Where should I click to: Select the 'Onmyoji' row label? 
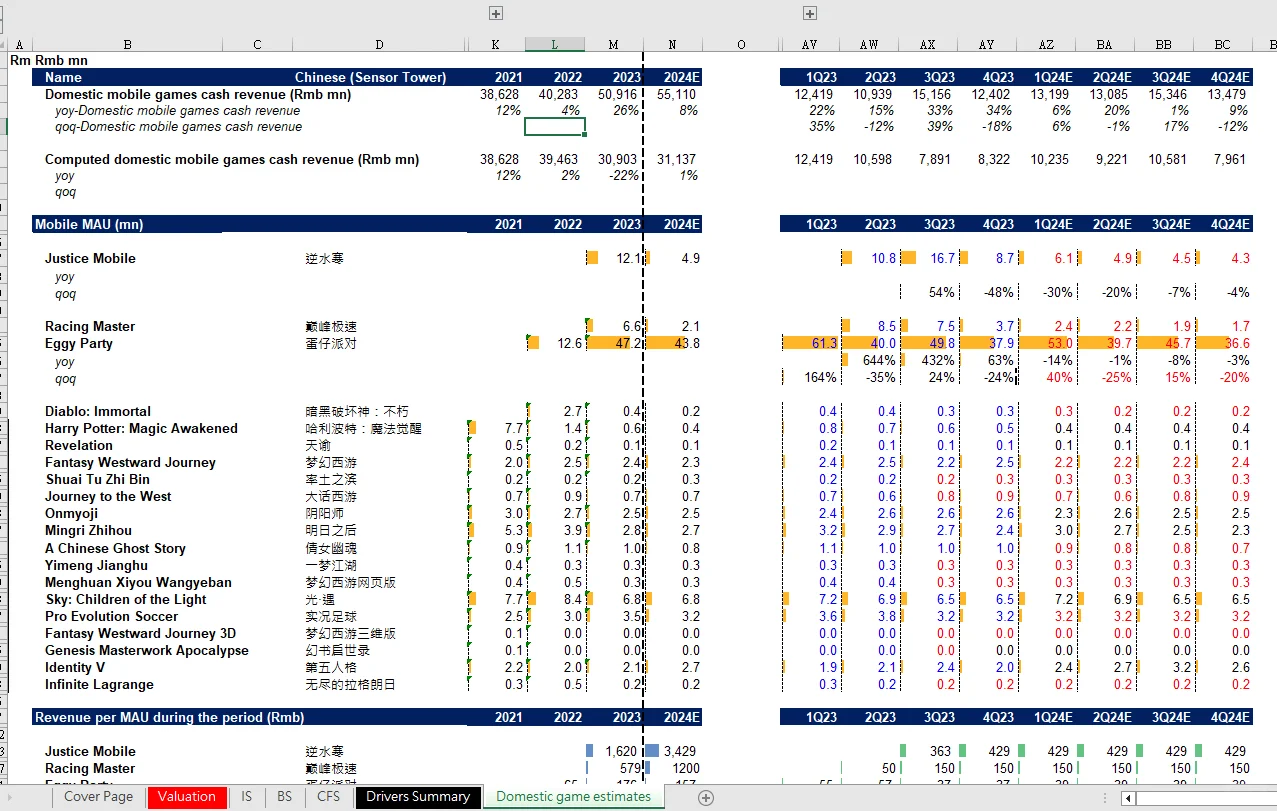tap(72, 513)
